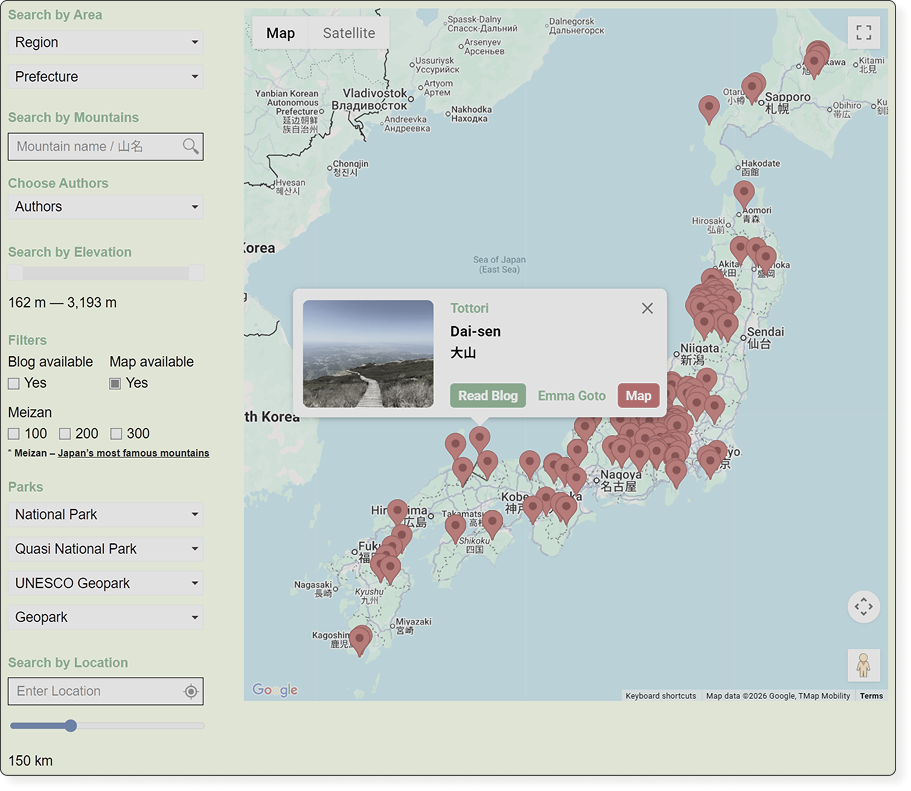Click the map camera controls icon

[x=863, y=606]
